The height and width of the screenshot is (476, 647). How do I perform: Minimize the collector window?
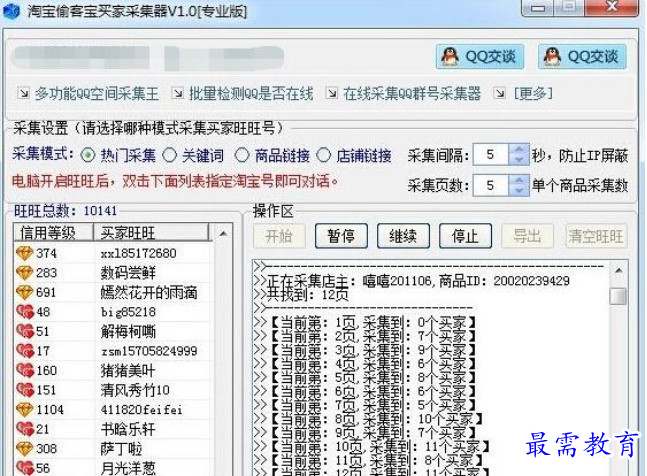coord(538,8)
